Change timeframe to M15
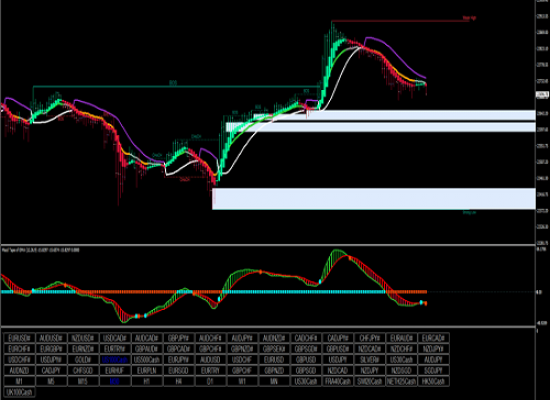 [83, 381]
